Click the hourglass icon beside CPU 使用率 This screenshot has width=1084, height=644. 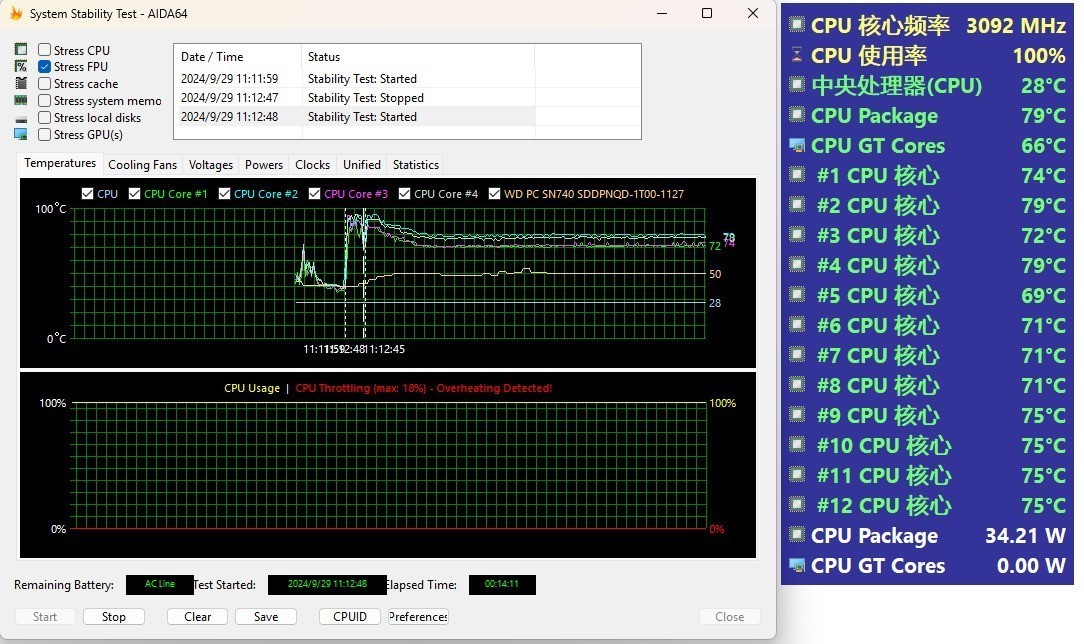(x=796, y=54)
